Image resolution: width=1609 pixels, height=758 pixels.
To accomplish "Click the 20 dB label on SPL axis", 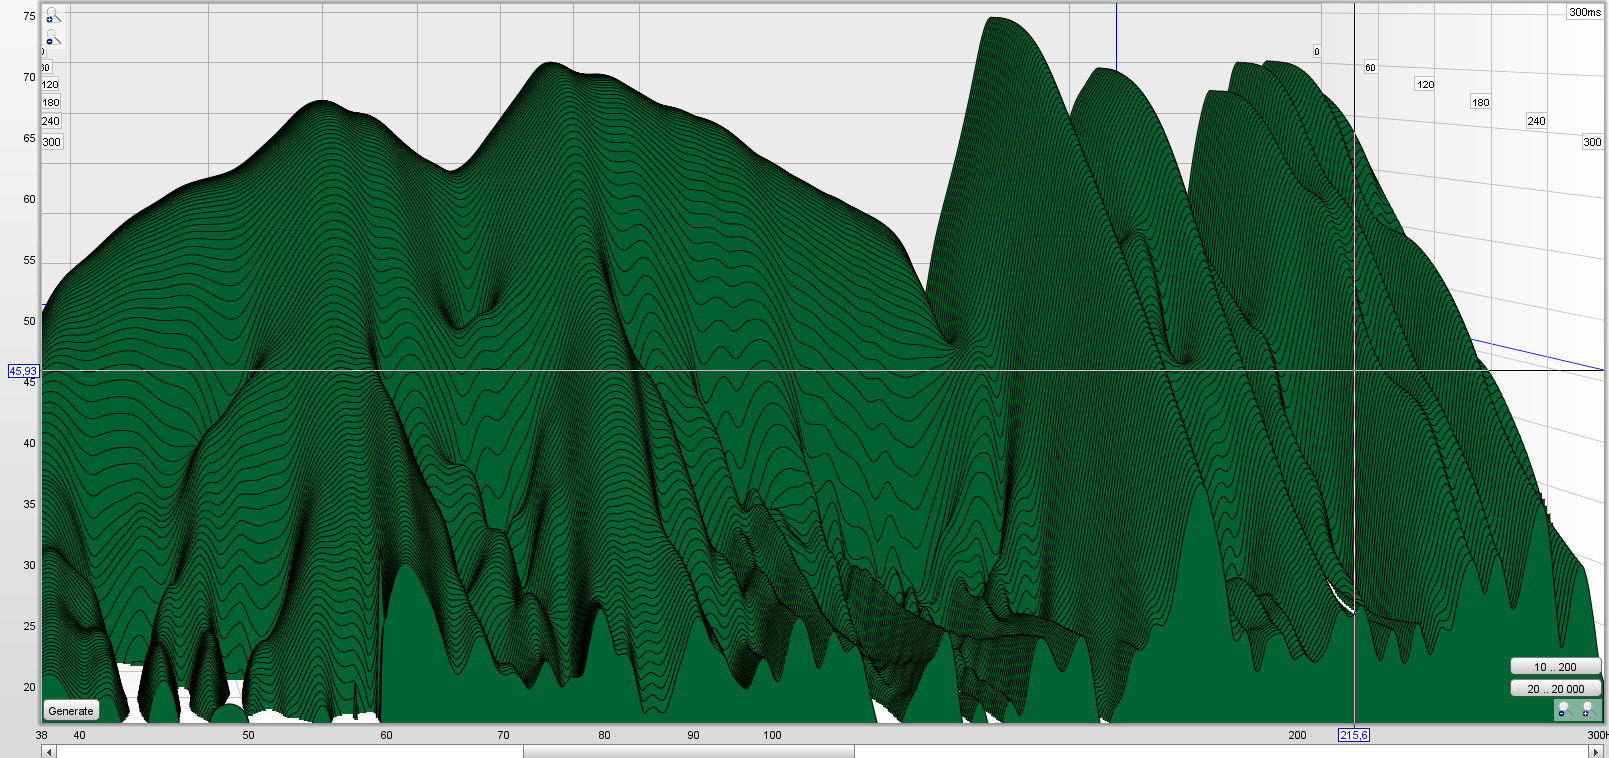I will pos(29,687).
